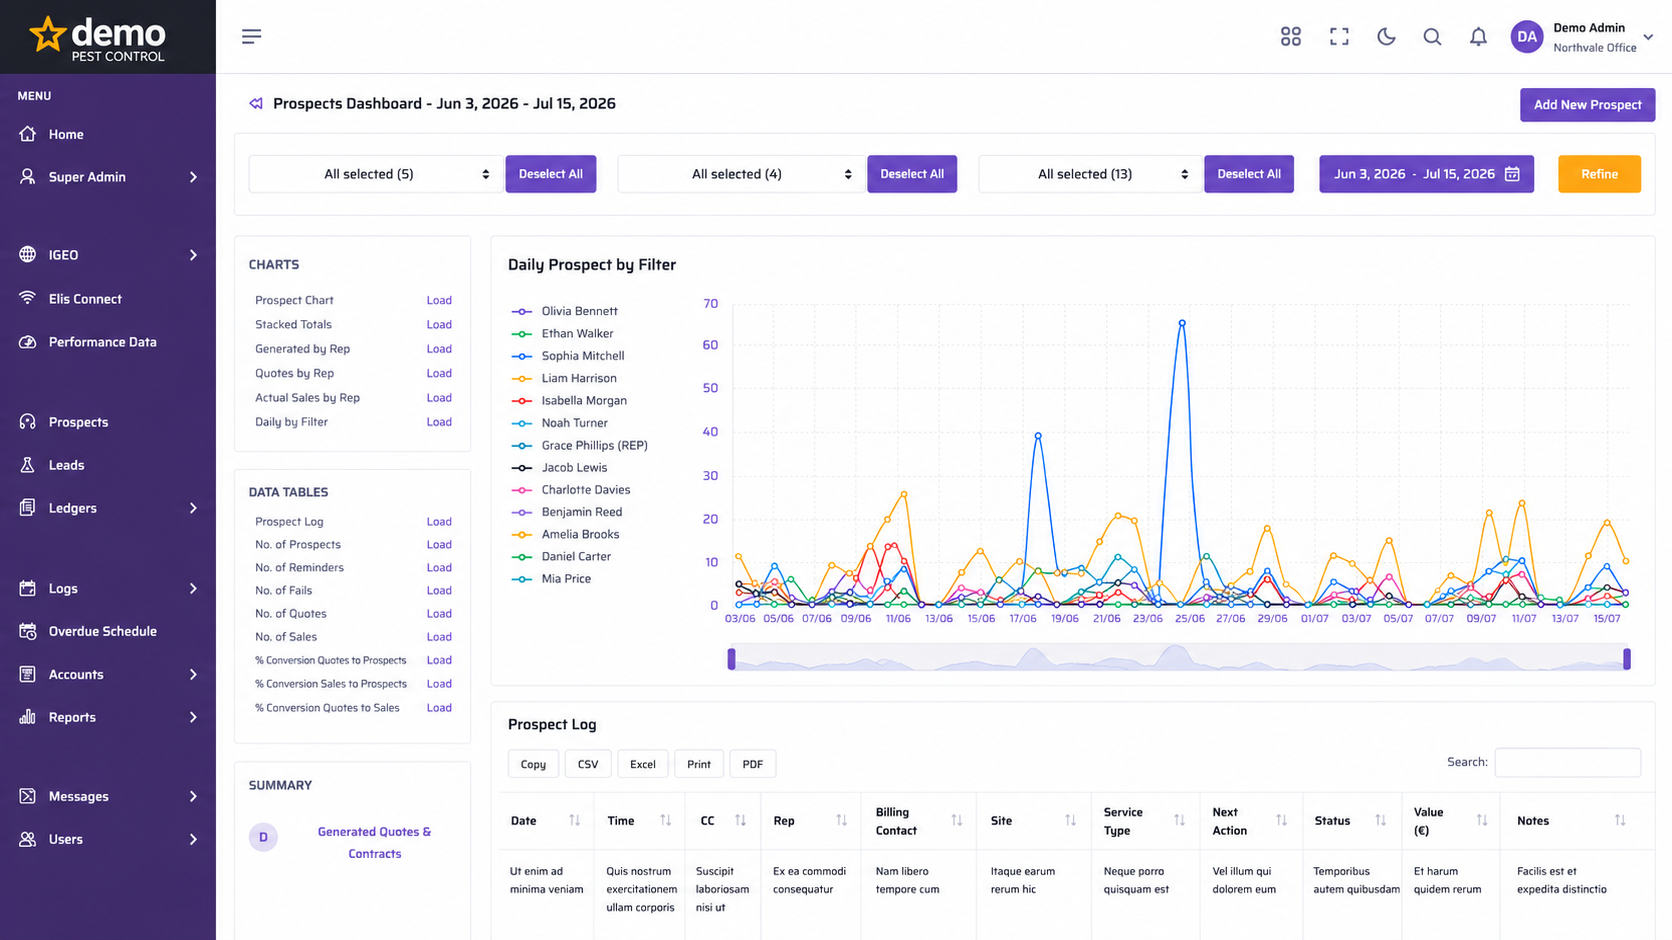The width and height of the screenshot is (1672, 940).
Task: Toggle Mia Price legend series
Action: [551, 579]
